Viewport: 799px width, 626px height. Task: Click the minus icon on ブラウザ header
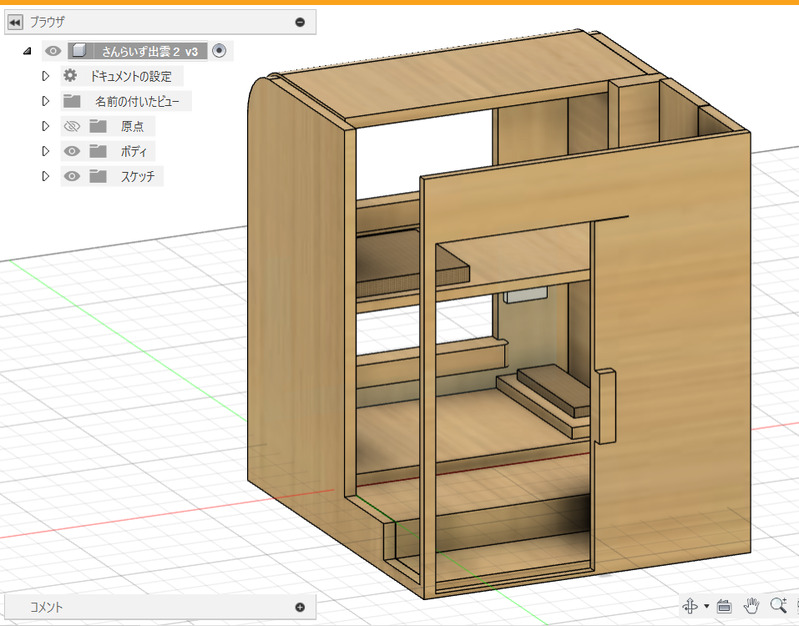tap(300, 22)
